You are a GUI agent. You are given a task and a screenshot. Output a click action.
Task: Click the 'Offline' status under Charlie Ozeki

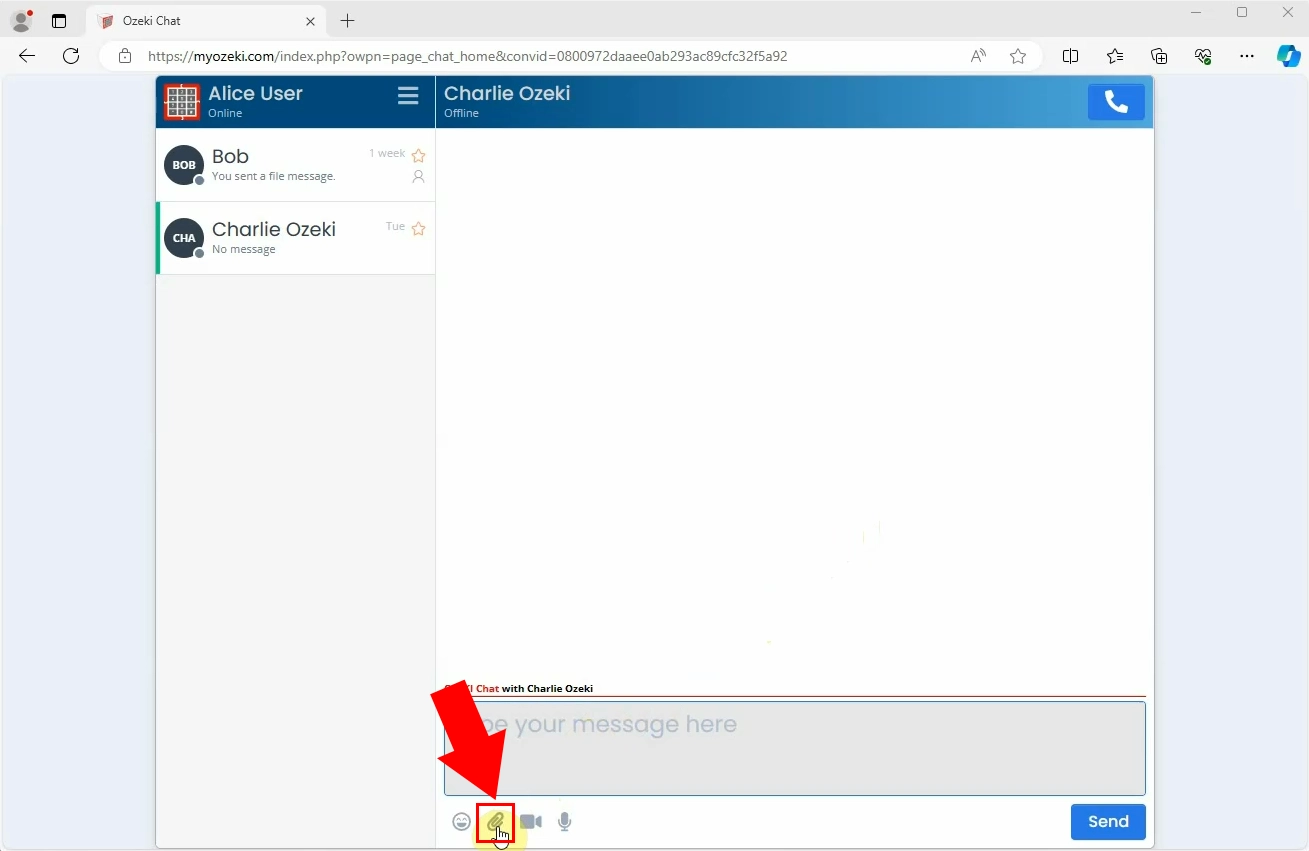point(461,113)
